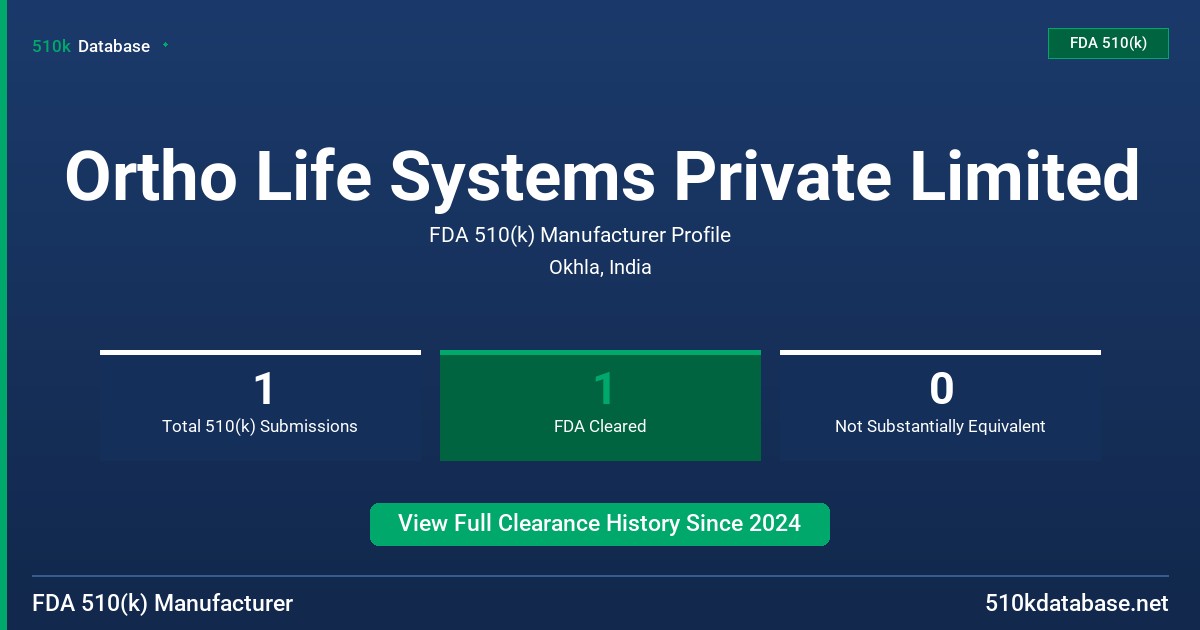Image resolution: width=1200 pixels, height=630 pixels.
Task: Click the Okhla, India location text
Action: [600, 267]
